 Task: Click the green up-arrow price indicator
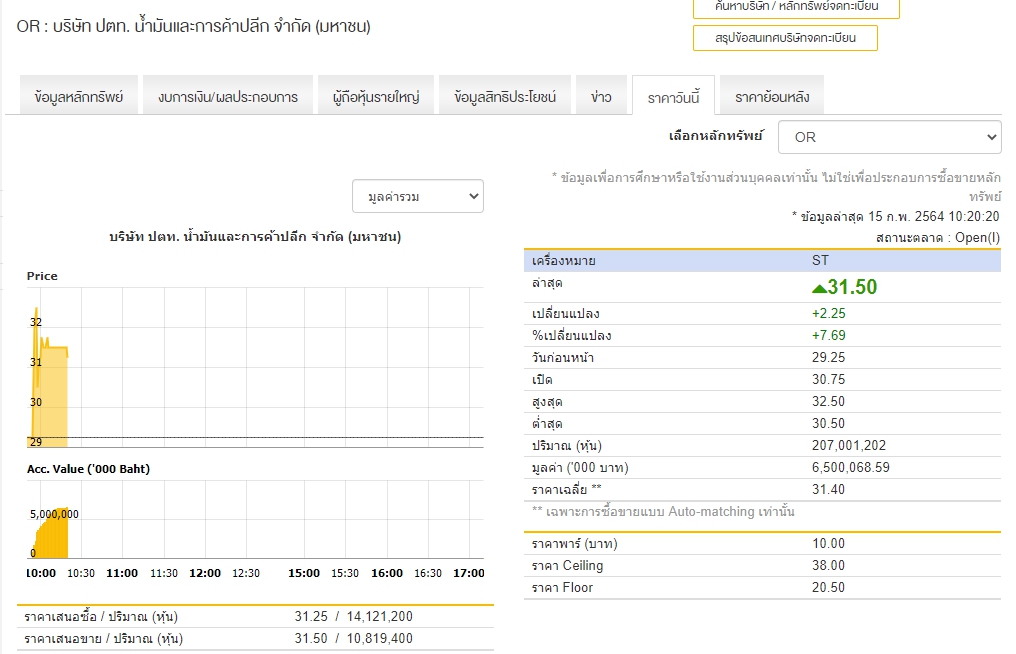pos(819,288)
